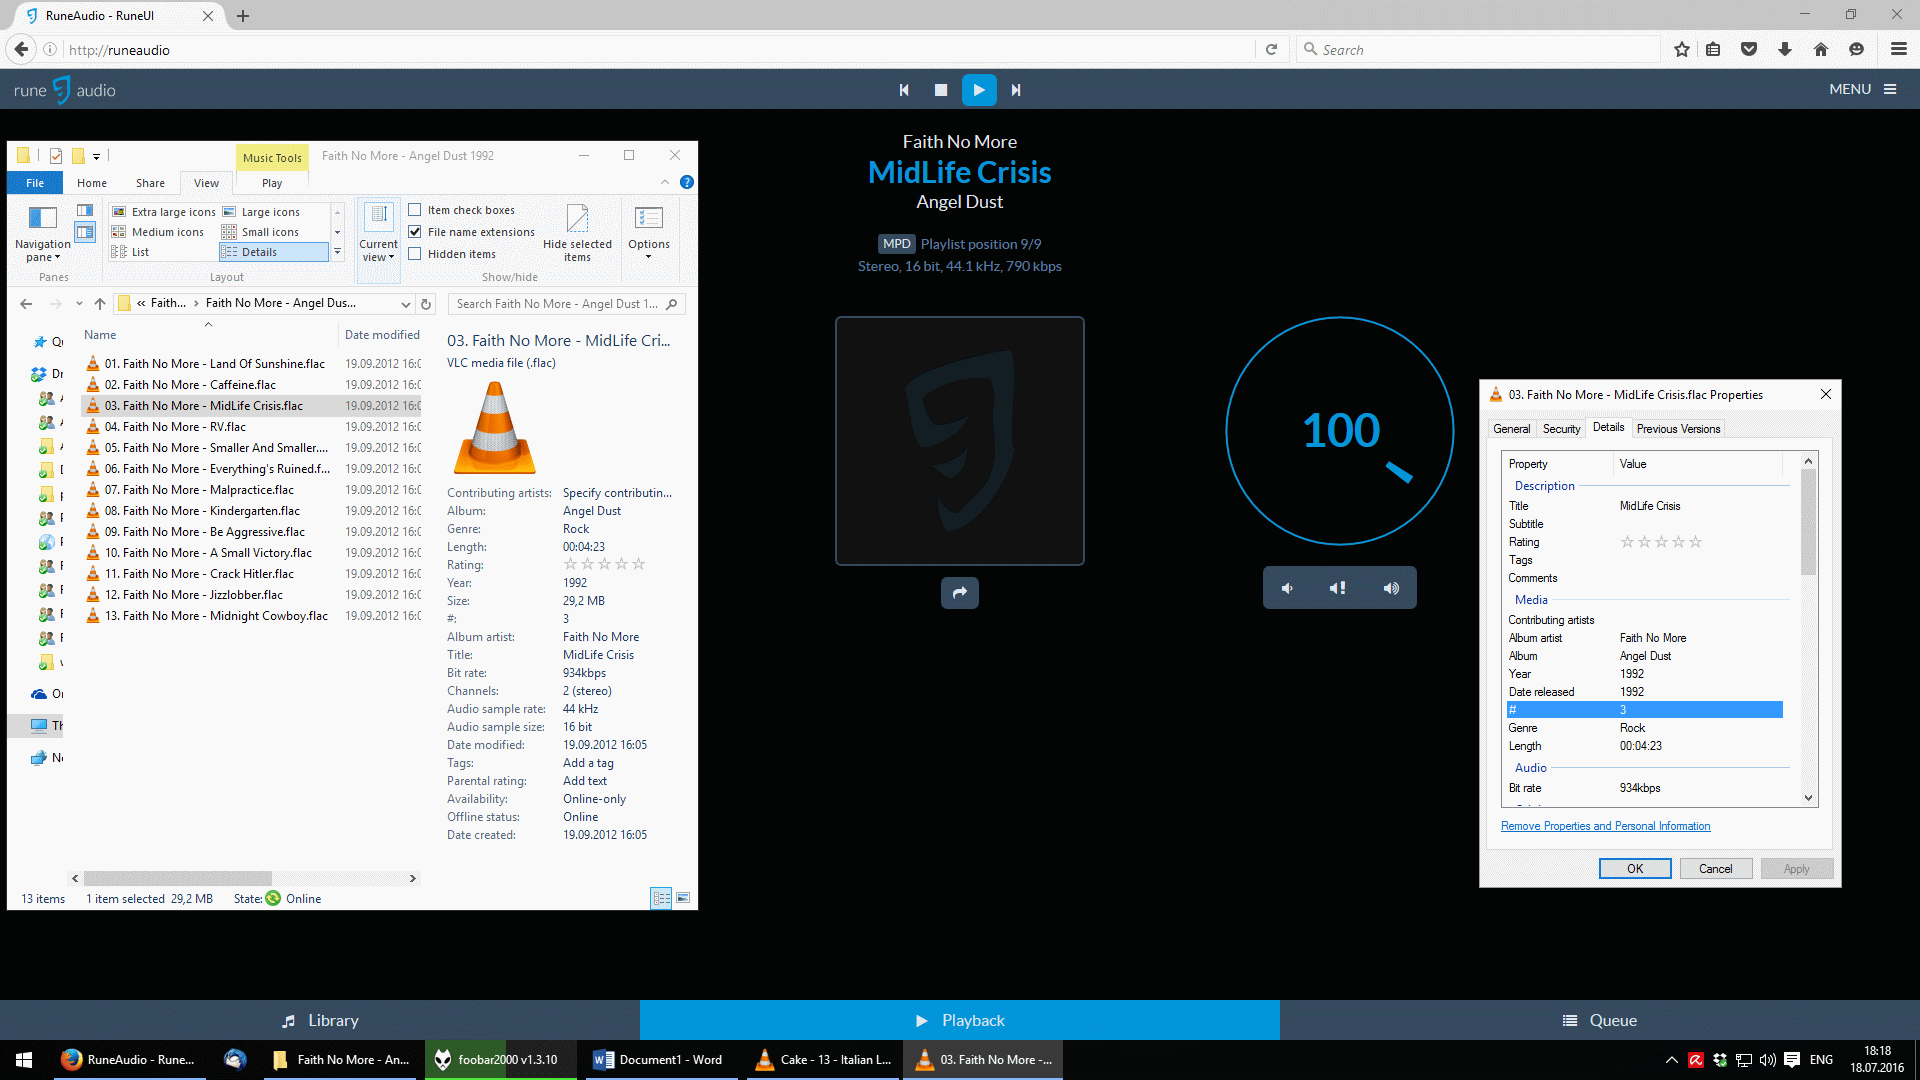Click OK in Properties dialog

coord(1635,869)
